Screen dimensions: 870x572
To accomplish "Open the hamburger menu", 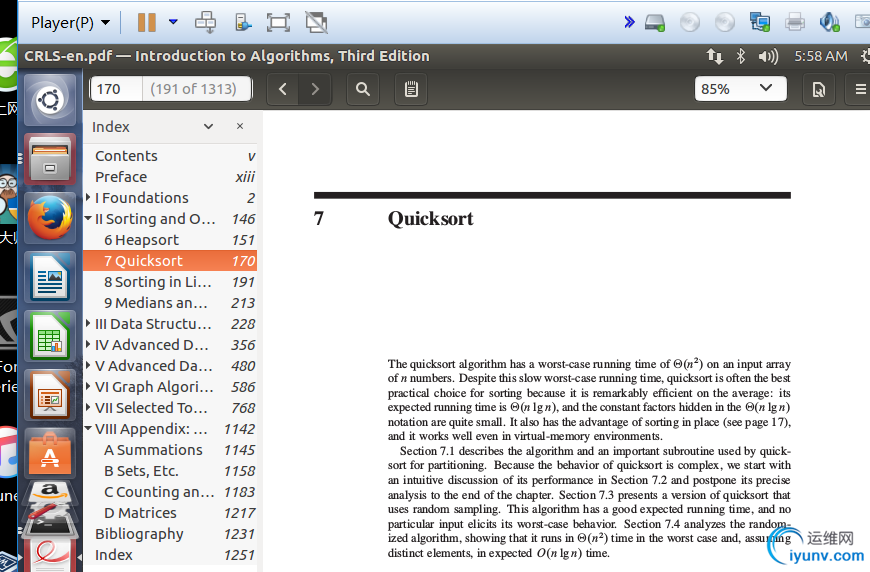I will tap(859, 89).
